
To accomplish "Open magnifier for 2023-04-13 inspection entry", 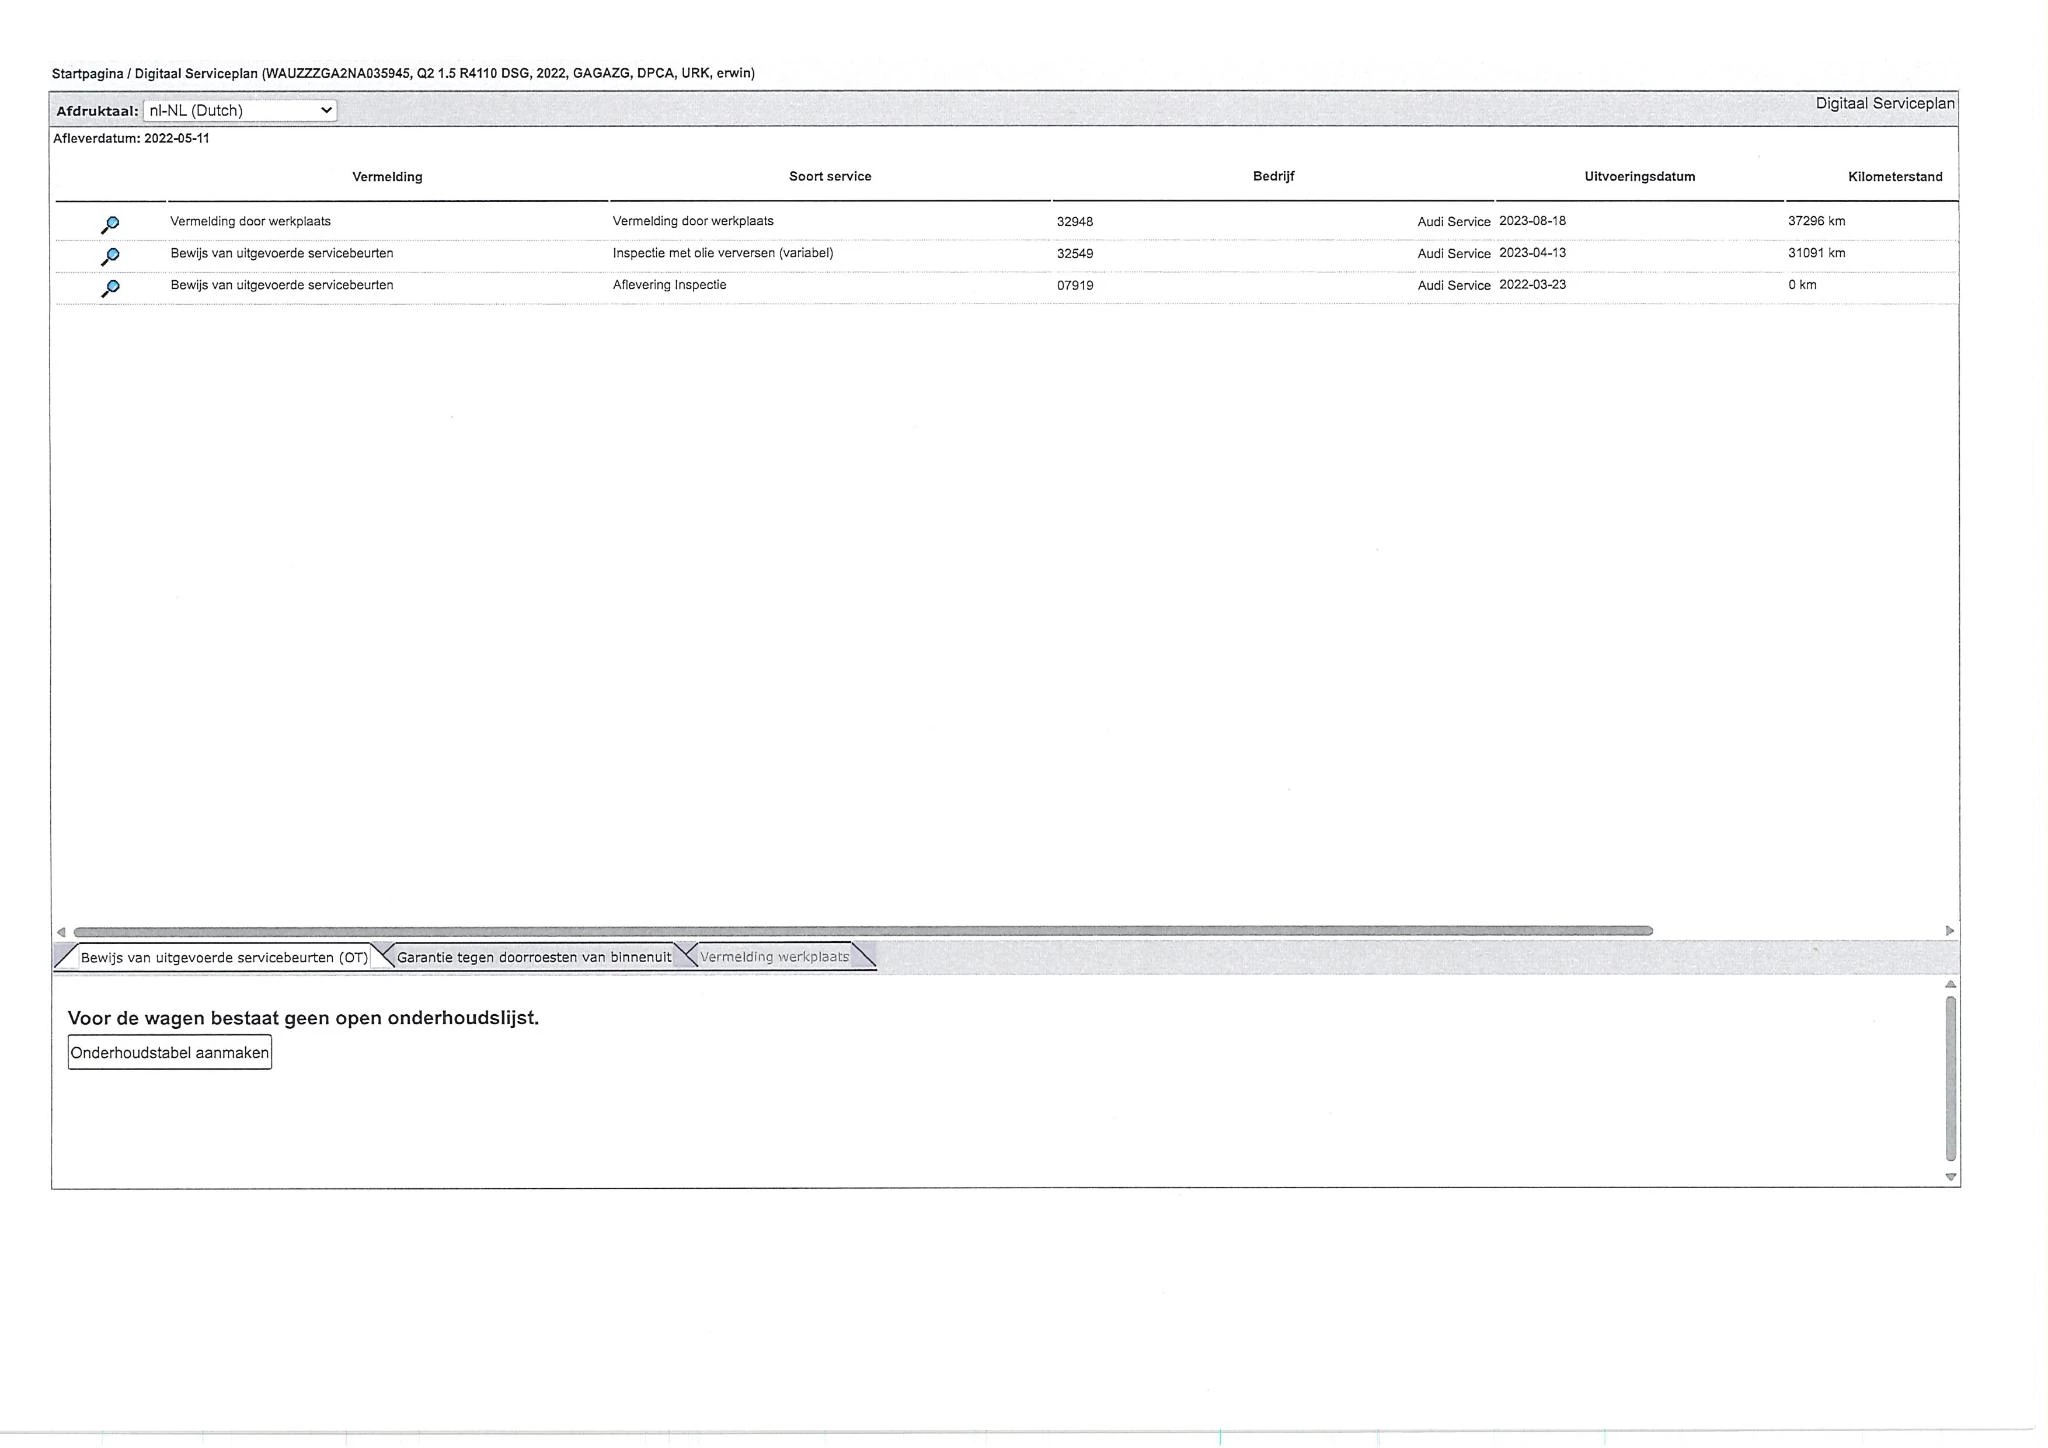I will [x=110, y=256].
